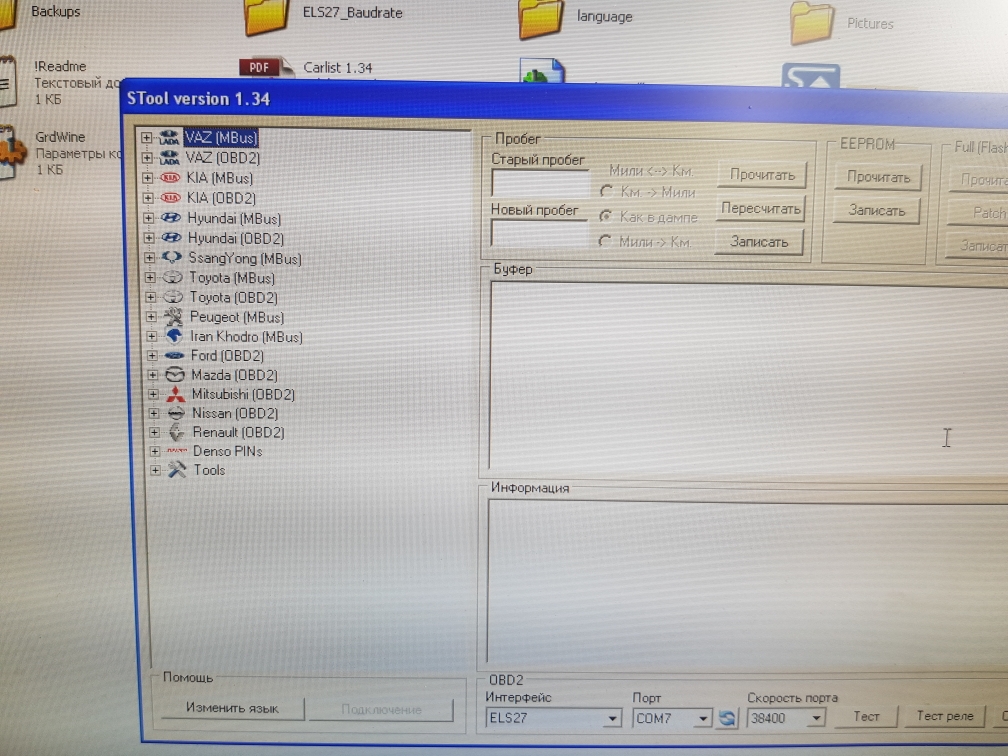The height and width of the screenshot is (756, 1008).
Task: Expand the VAZ (OBD2) tree node
Action: tap(147, 158)
